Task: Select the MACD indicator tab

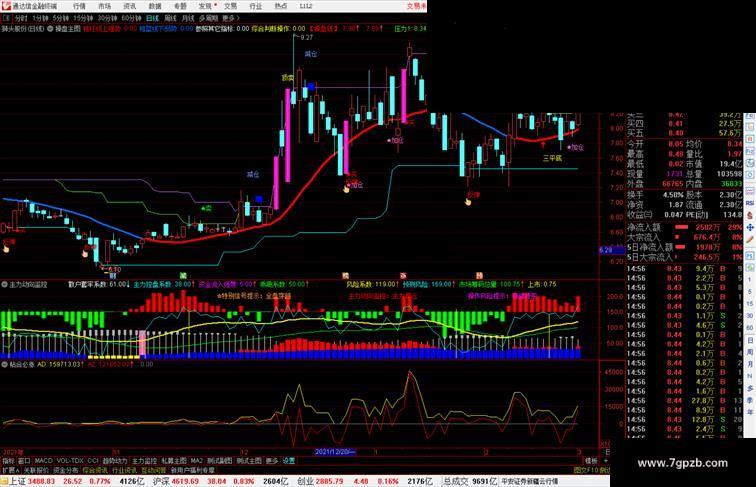Action: click(43, 461)
